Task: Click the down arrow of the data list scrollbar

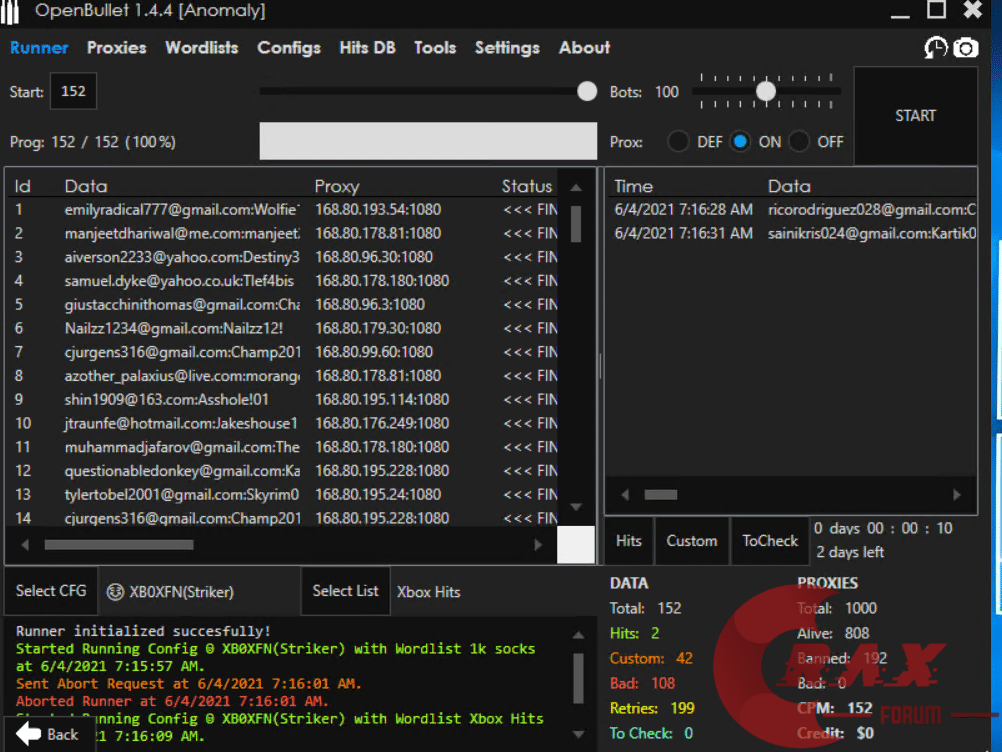Action: pos(576,507)
